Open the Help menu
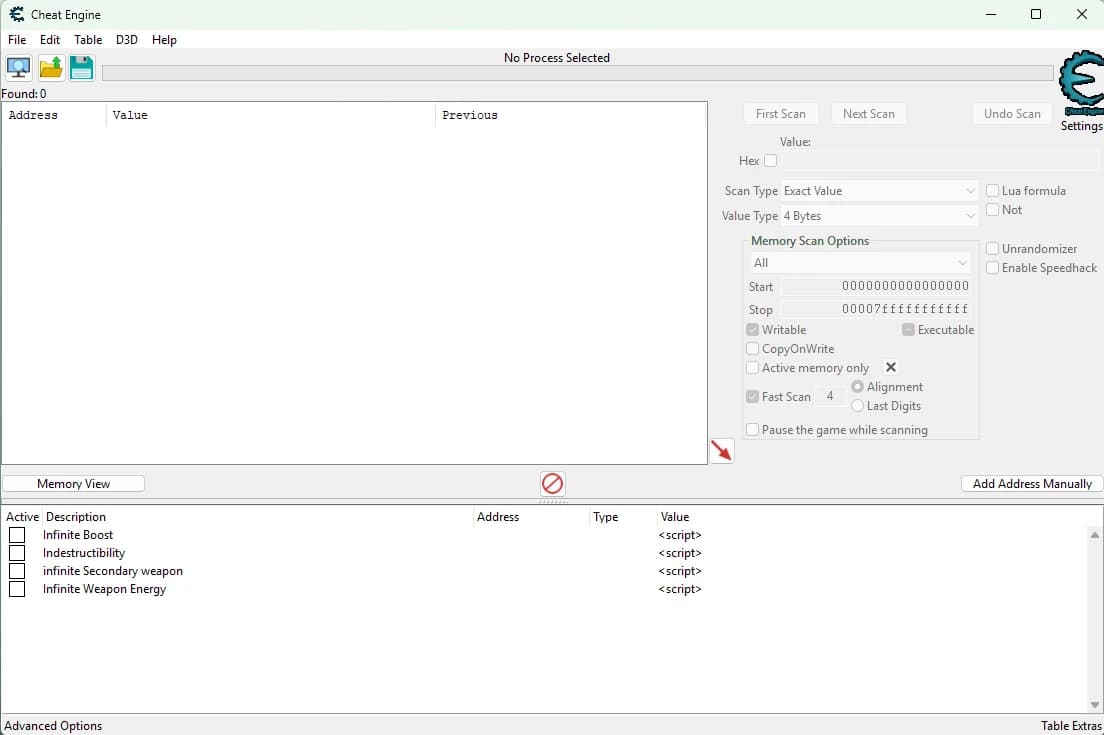This screenshot has width=1104, height=735. (164, 40)
